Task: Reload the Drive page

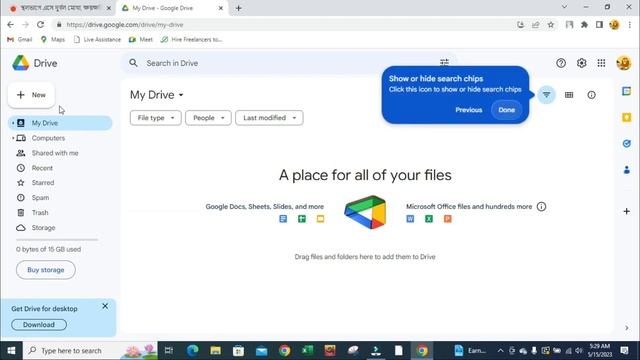Action: [x=40, y=24]
